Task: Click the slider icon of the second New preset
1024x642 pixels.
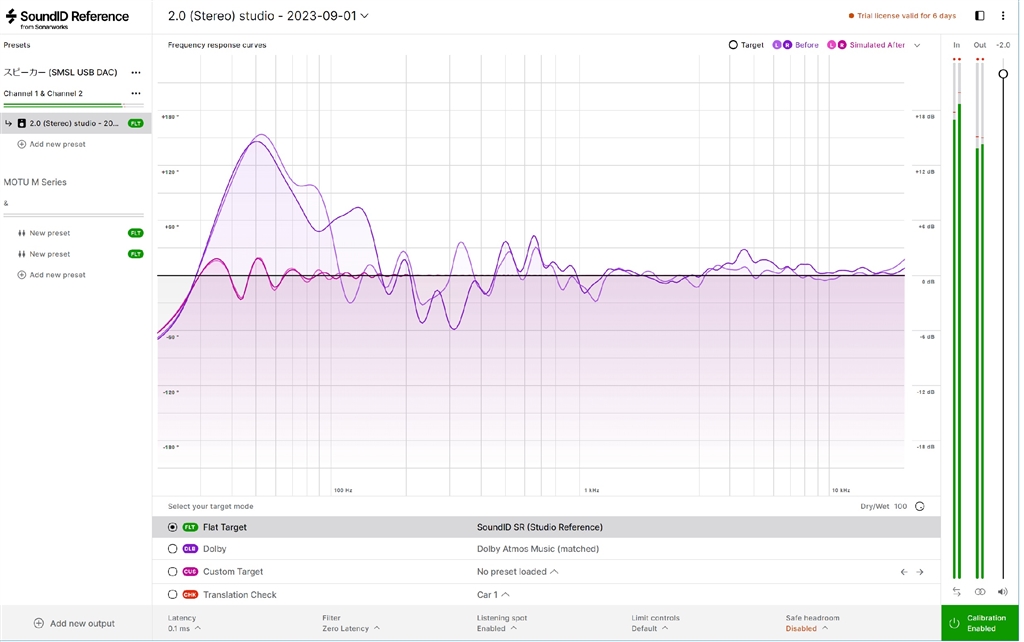Action: click(x=22, y=254)
